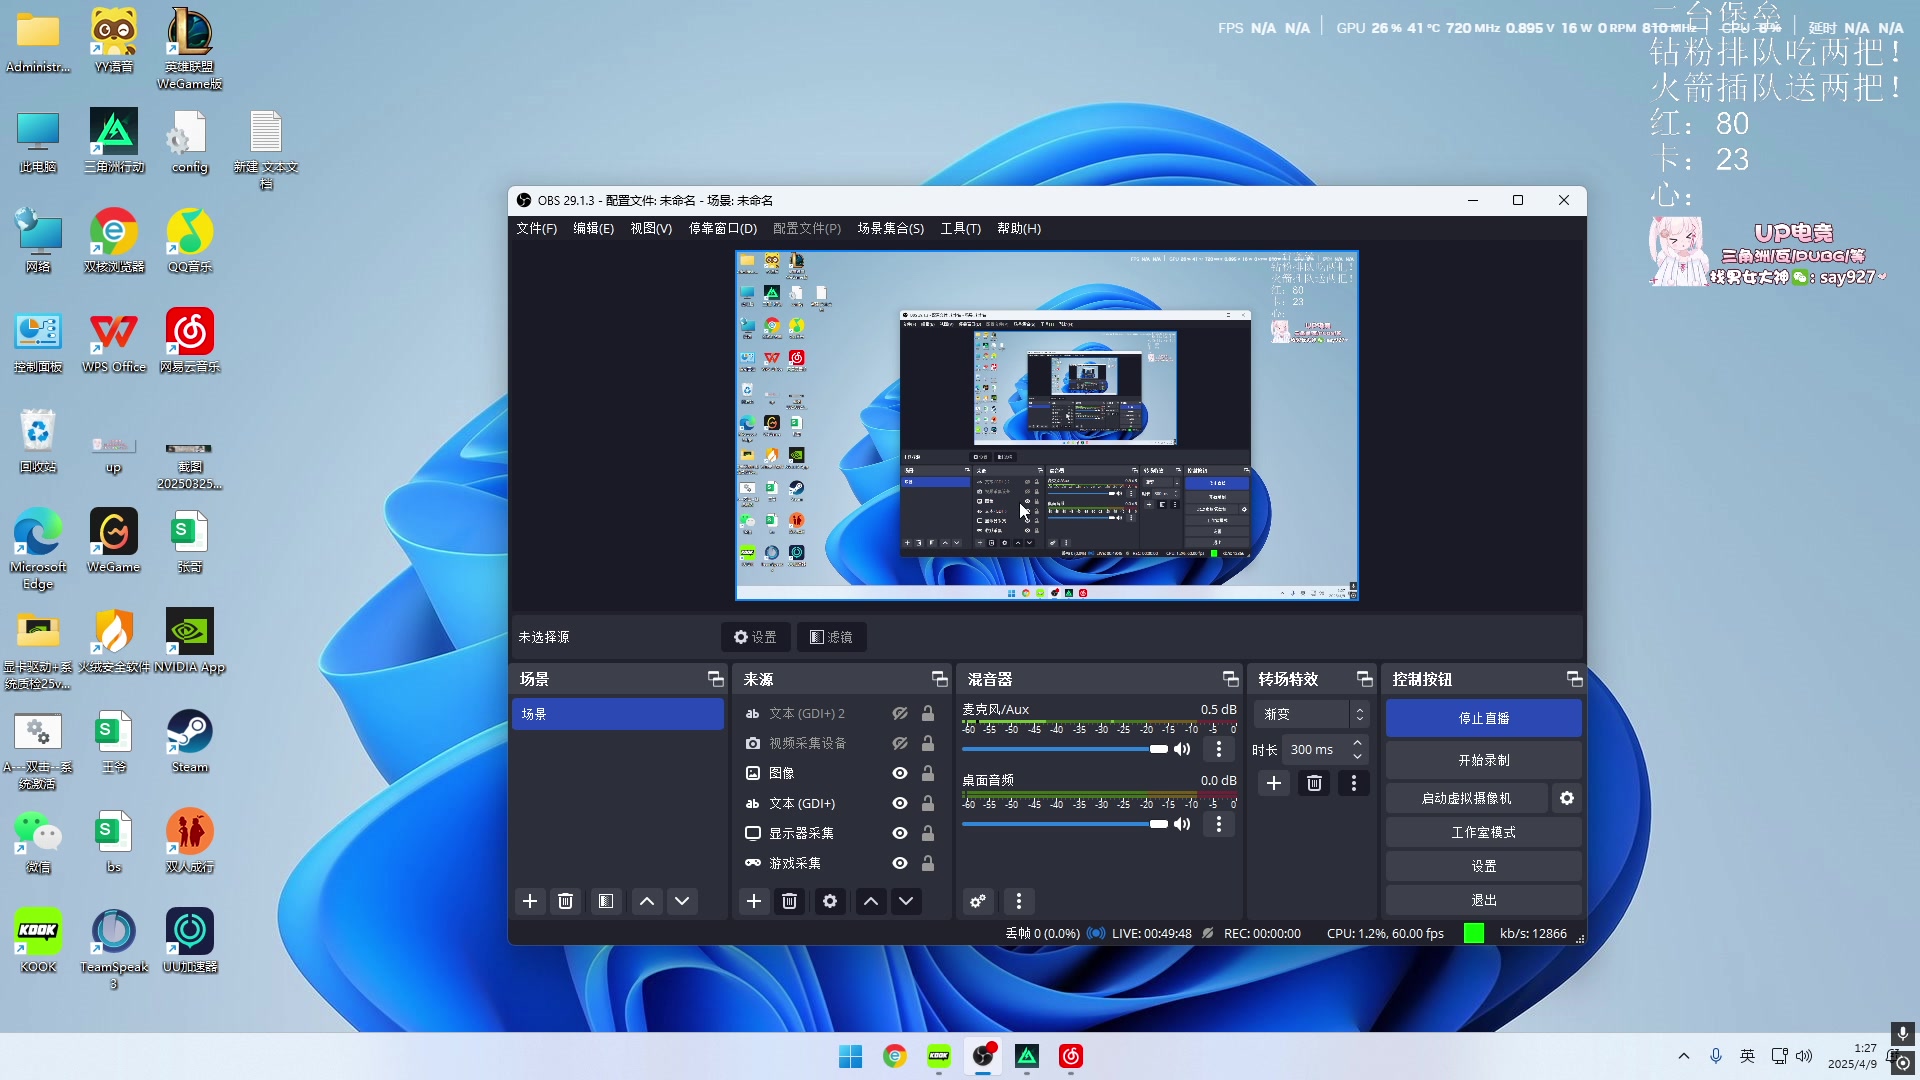
Task: Hide the 游戏采集 source
Action: click(900, 863)
